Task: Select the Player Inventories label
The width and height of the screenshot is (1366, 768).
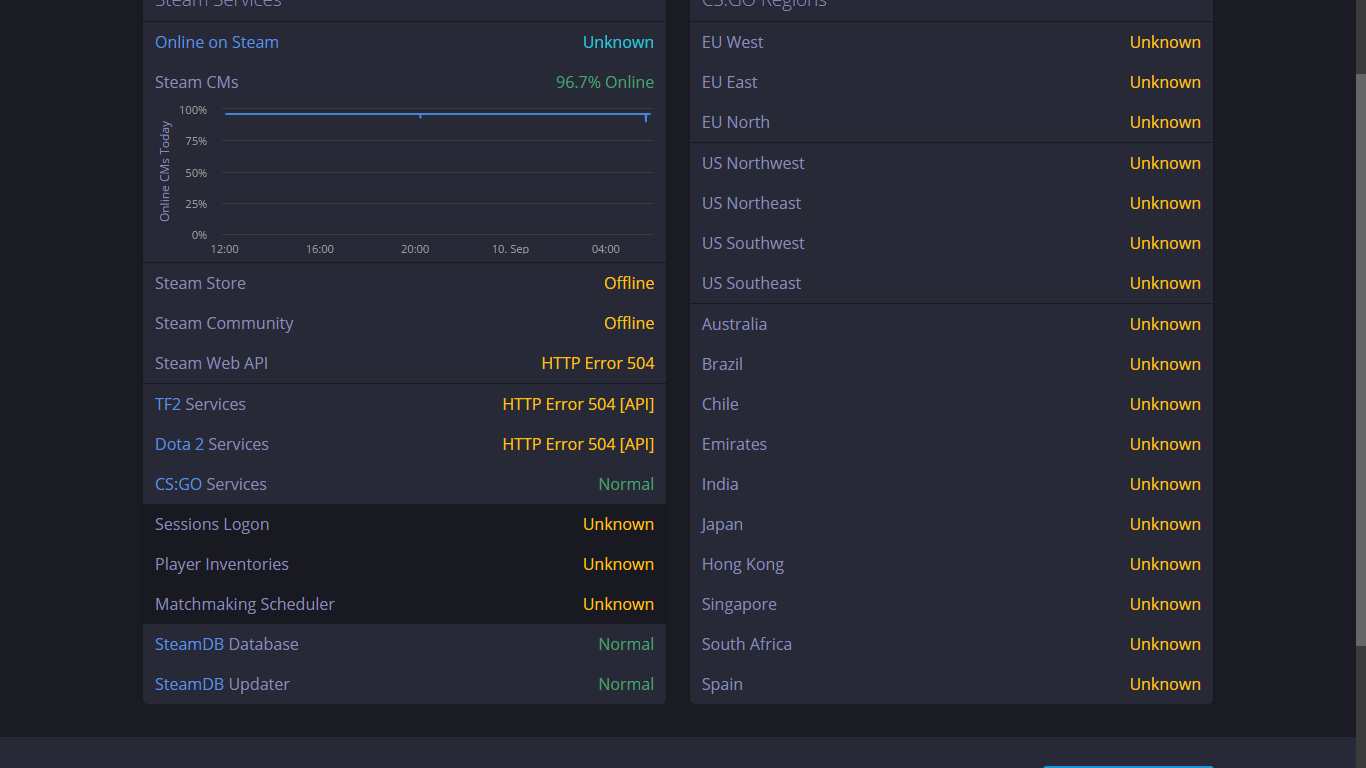Action: tap(222, 564)
